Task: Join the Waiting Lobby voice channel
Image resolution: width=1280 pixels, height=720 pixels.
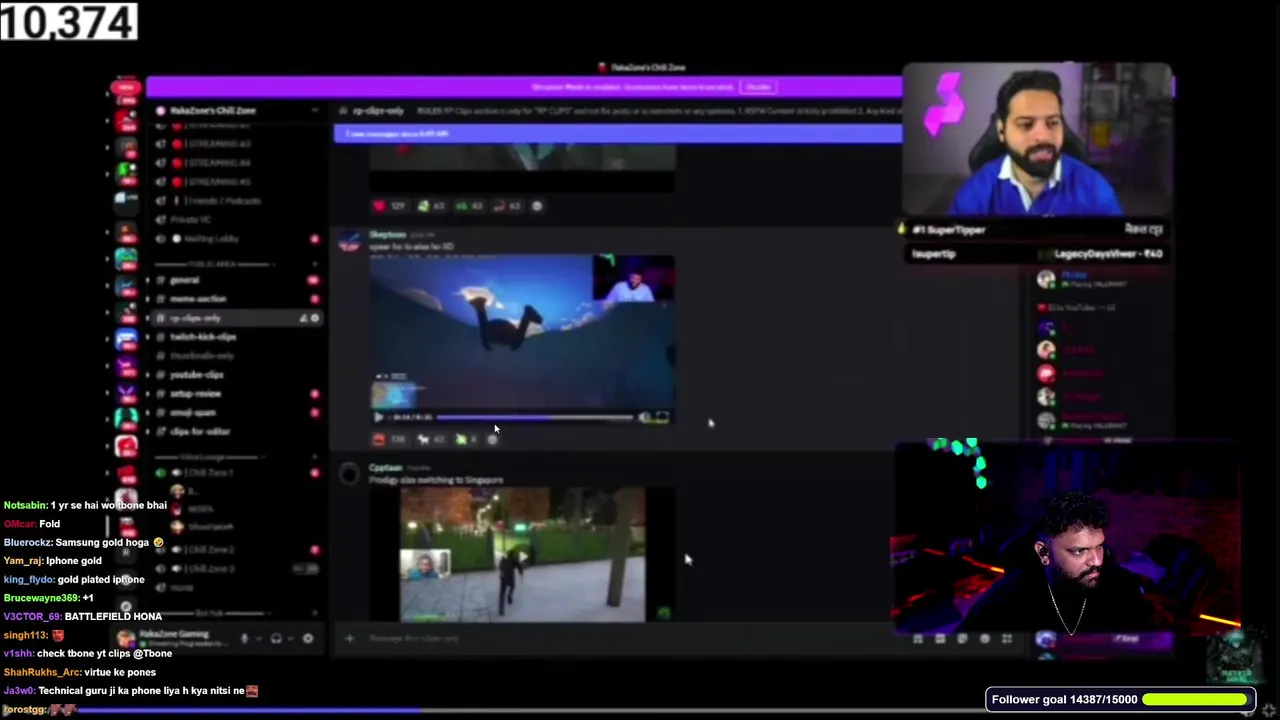Action: pyautogui.click(x=213, y=239)
